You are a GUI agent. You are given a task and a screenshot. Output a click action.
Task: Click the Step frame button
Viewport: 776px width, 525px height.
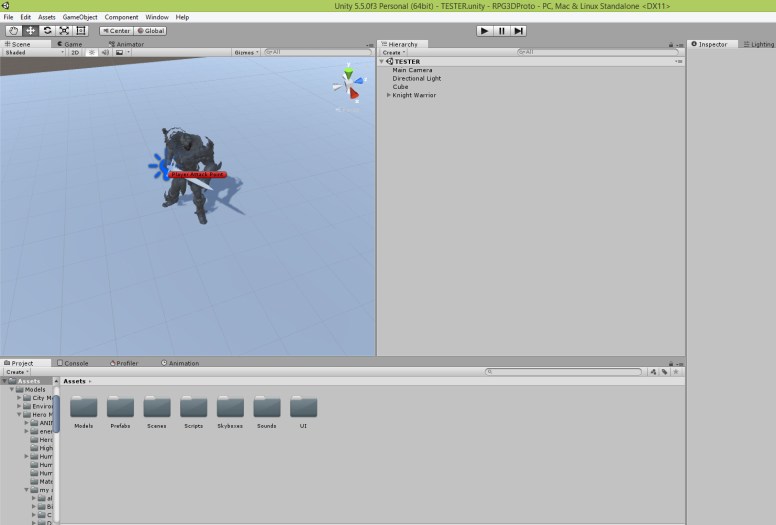pyautogui.click(x=519, y=31)
